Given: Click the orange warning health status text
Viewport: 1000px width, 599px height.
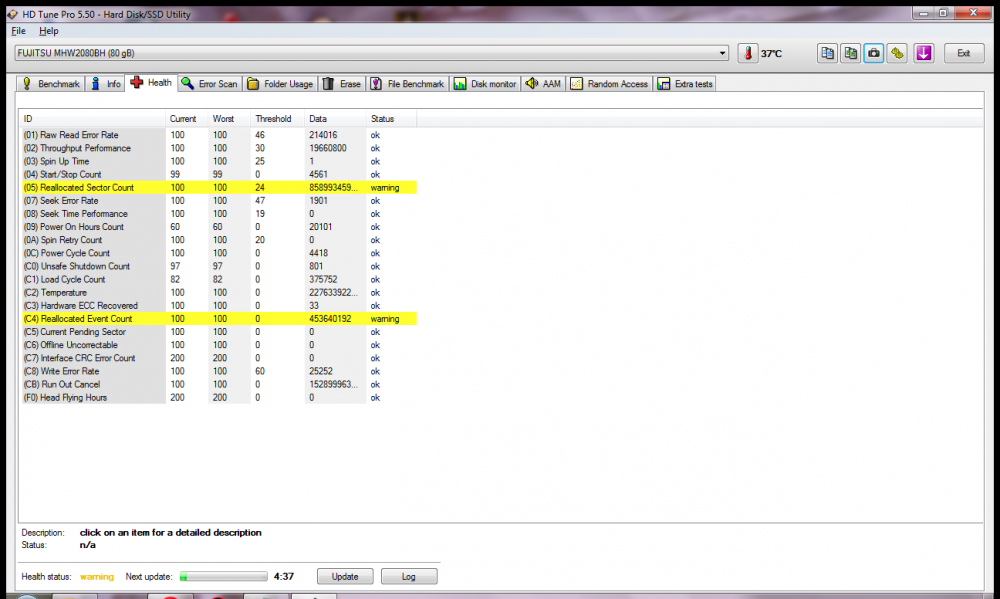Looking at the screenshot, I should (x=97, y=577).
